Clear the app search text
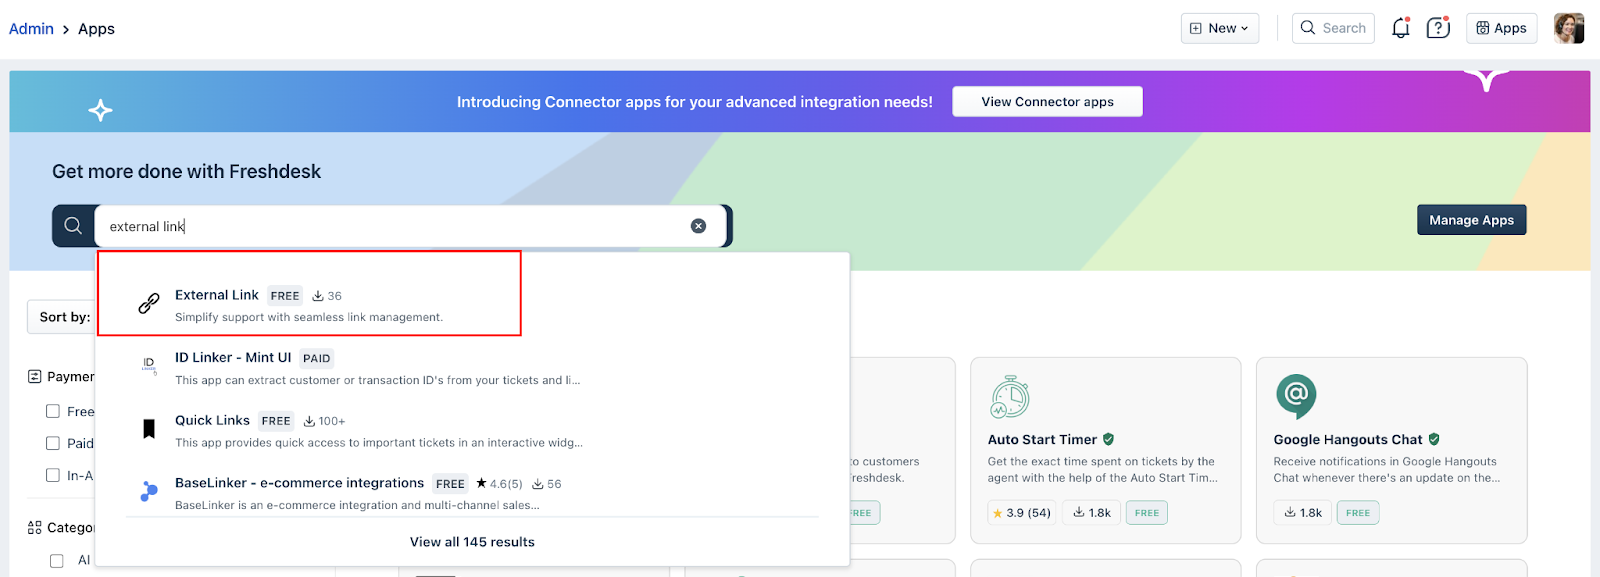Image resolution: width=1600 pixels, height=577 pixels. [x=698, y=226]
